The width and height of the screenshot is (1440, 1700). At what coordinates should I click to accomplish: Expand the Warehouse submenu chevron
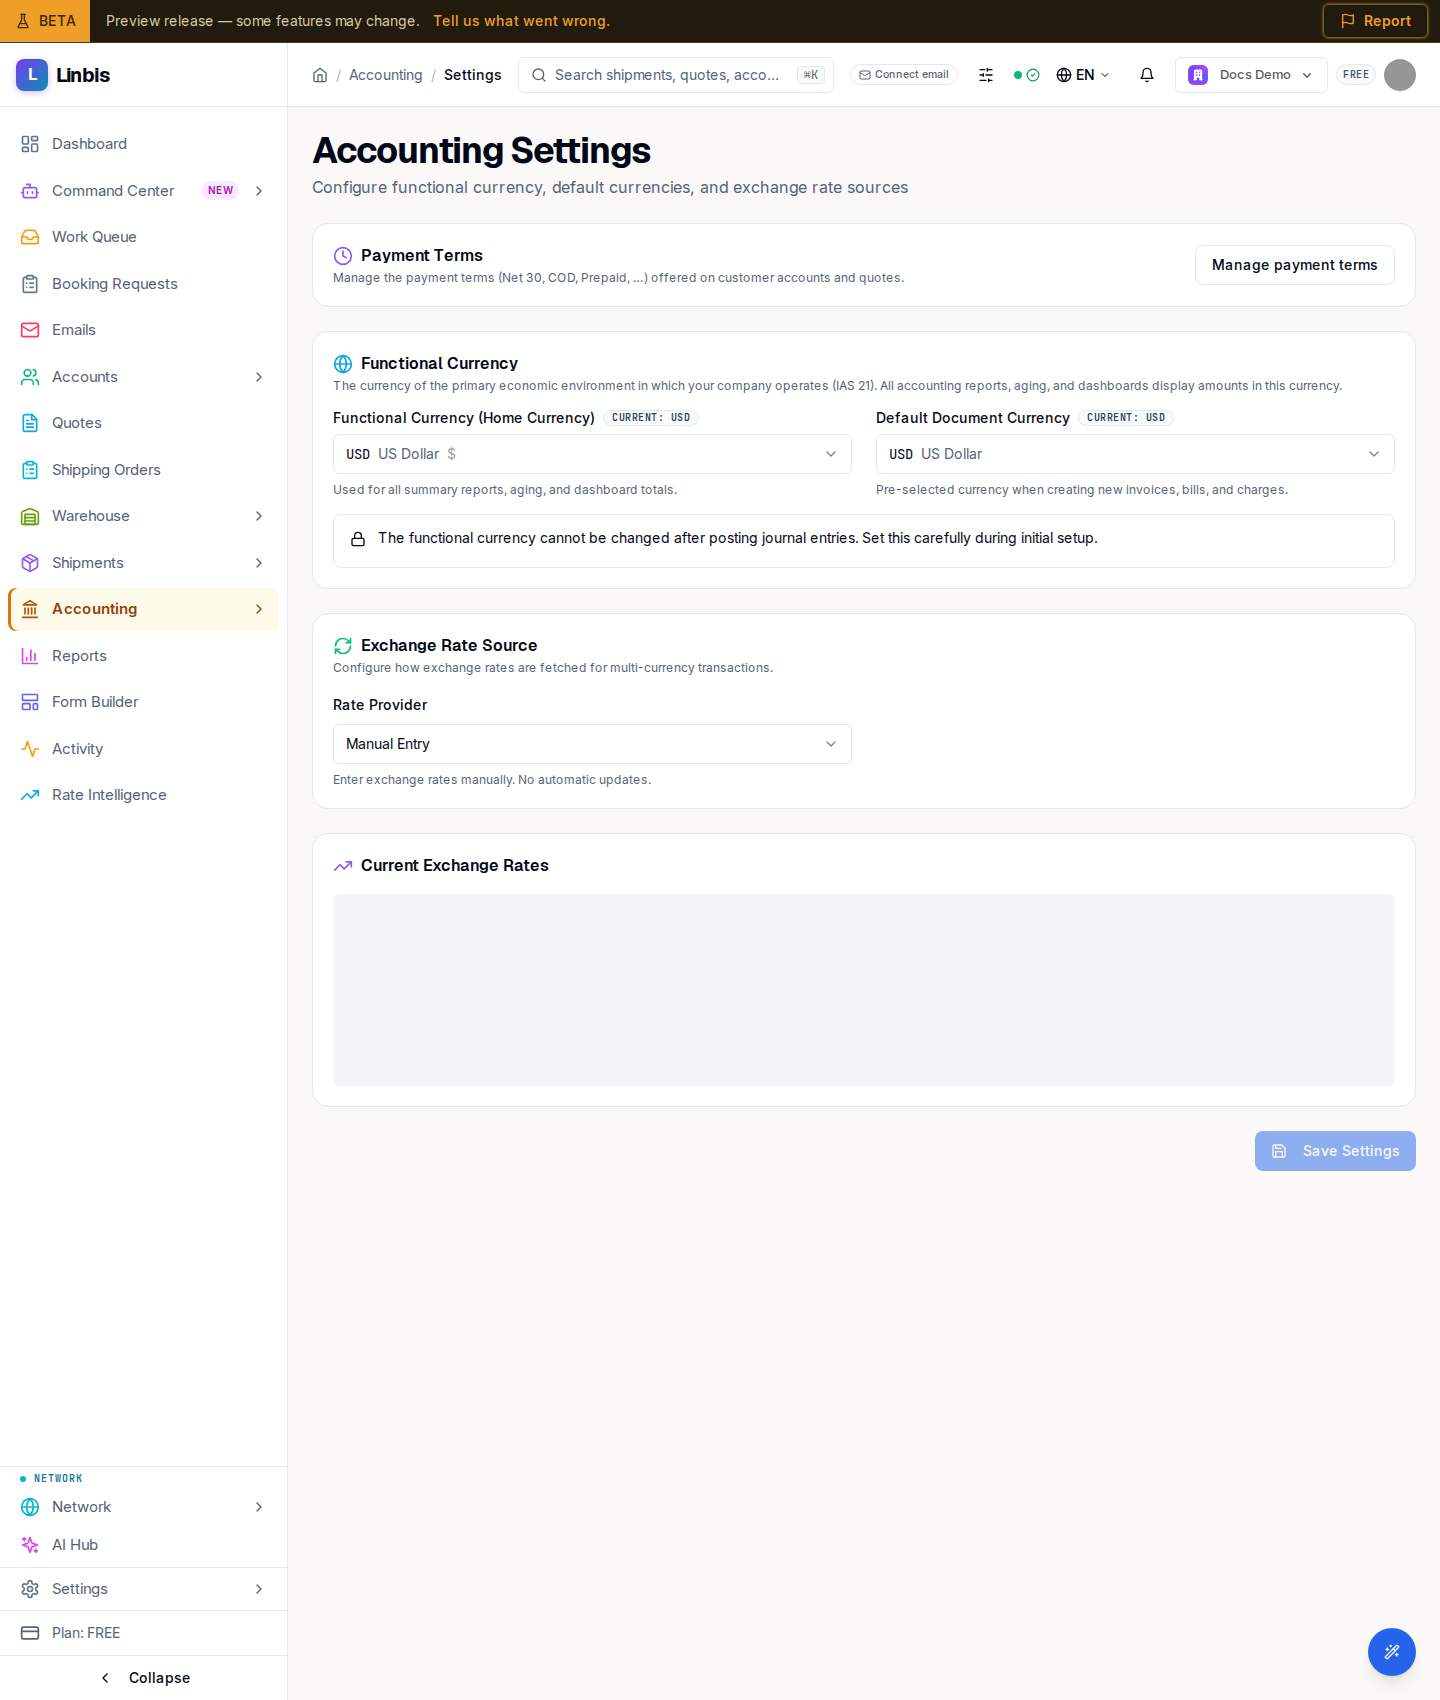pos(259,516)
